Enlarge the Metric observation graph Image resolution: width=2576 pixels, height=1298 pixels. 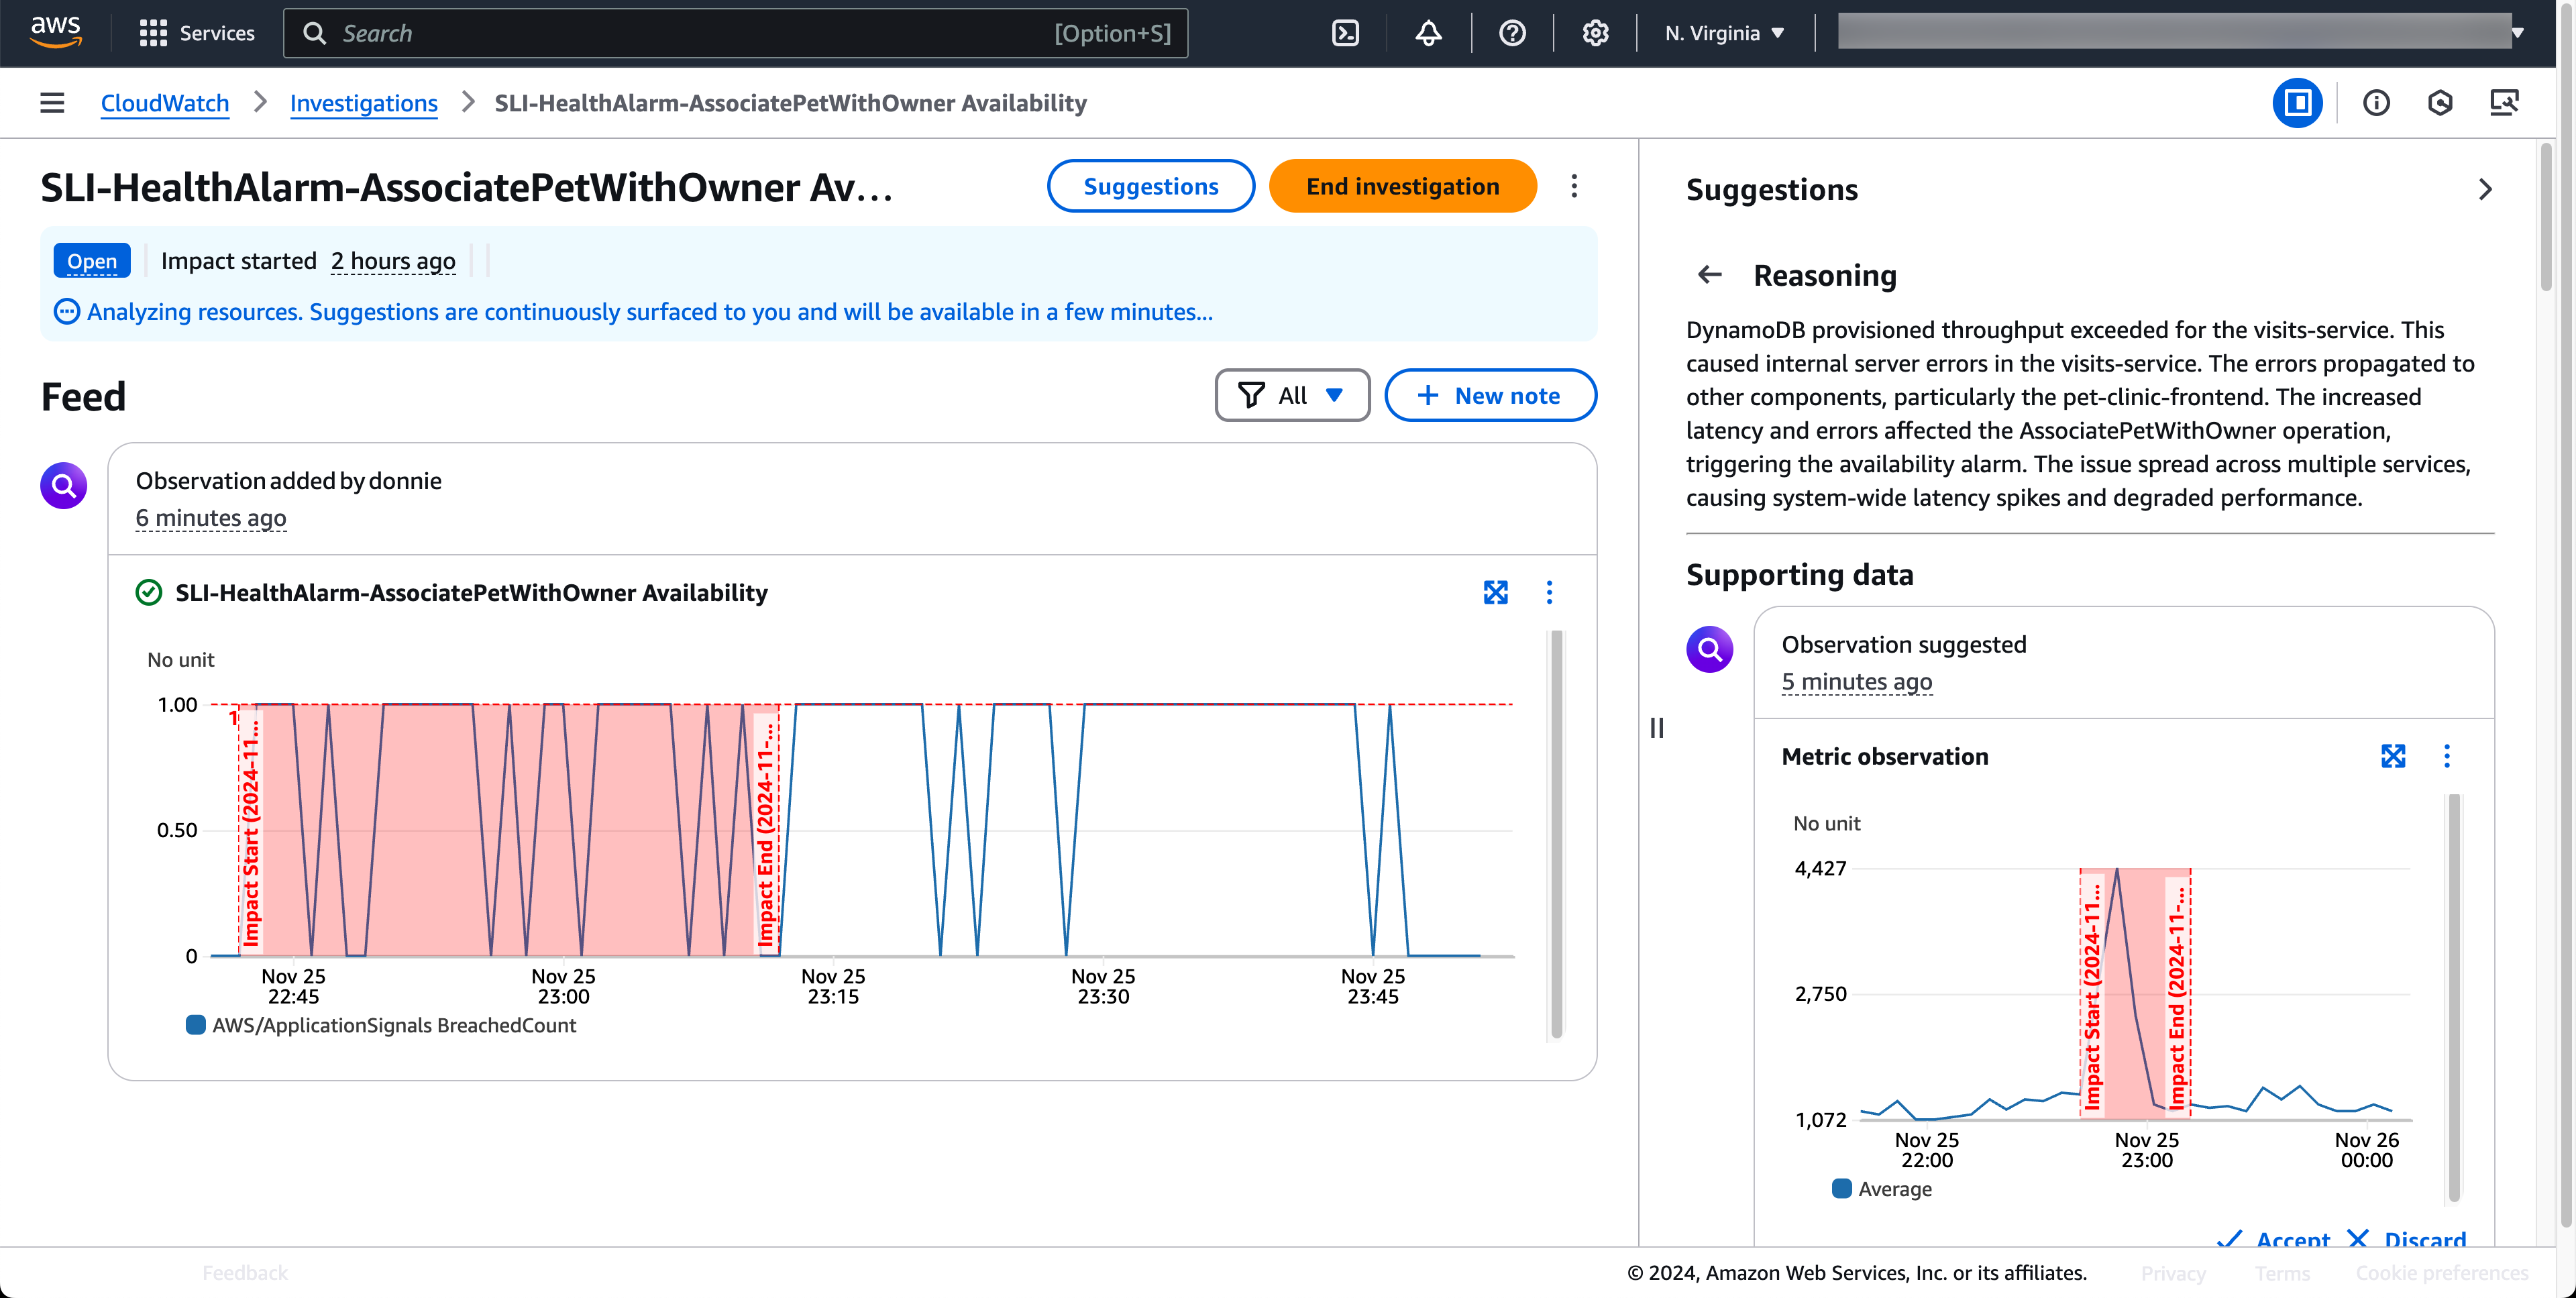tap(2392, 756)
